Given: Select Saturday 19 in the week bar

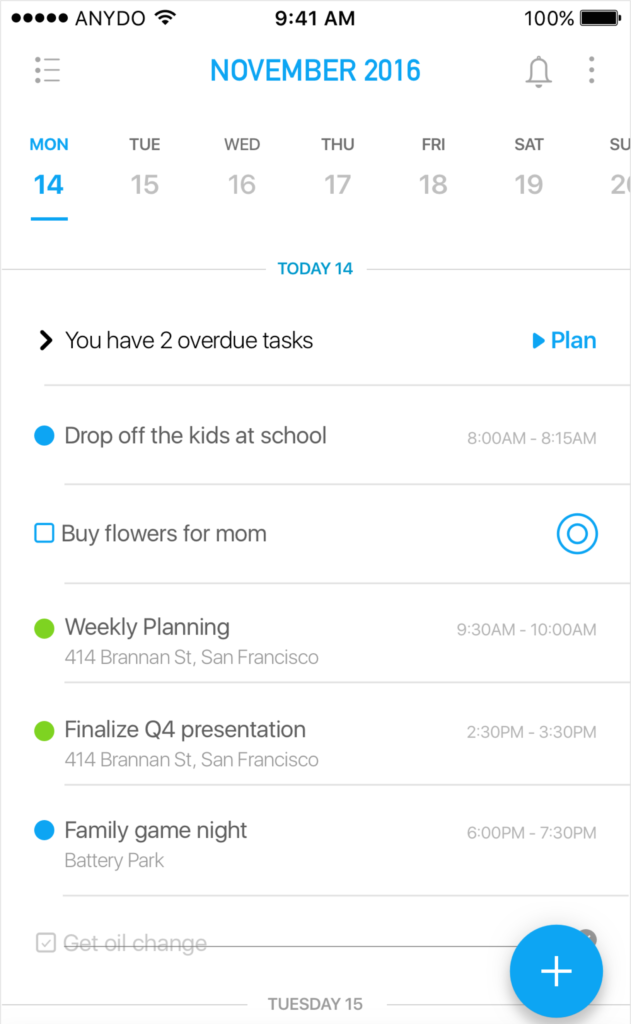Looking at the screenshot, I should [528, 165].
